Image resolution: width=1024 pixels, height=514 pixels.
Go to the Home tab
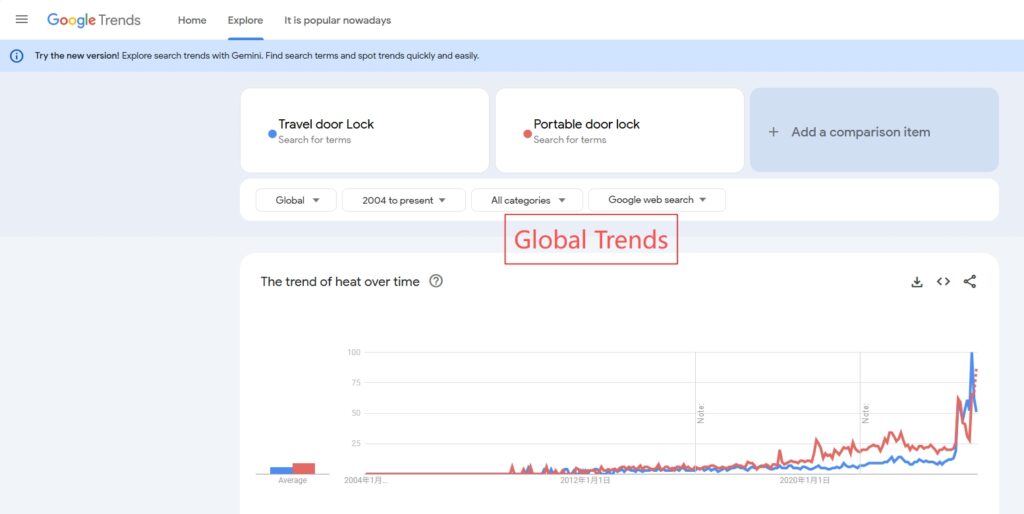point(192,20)
